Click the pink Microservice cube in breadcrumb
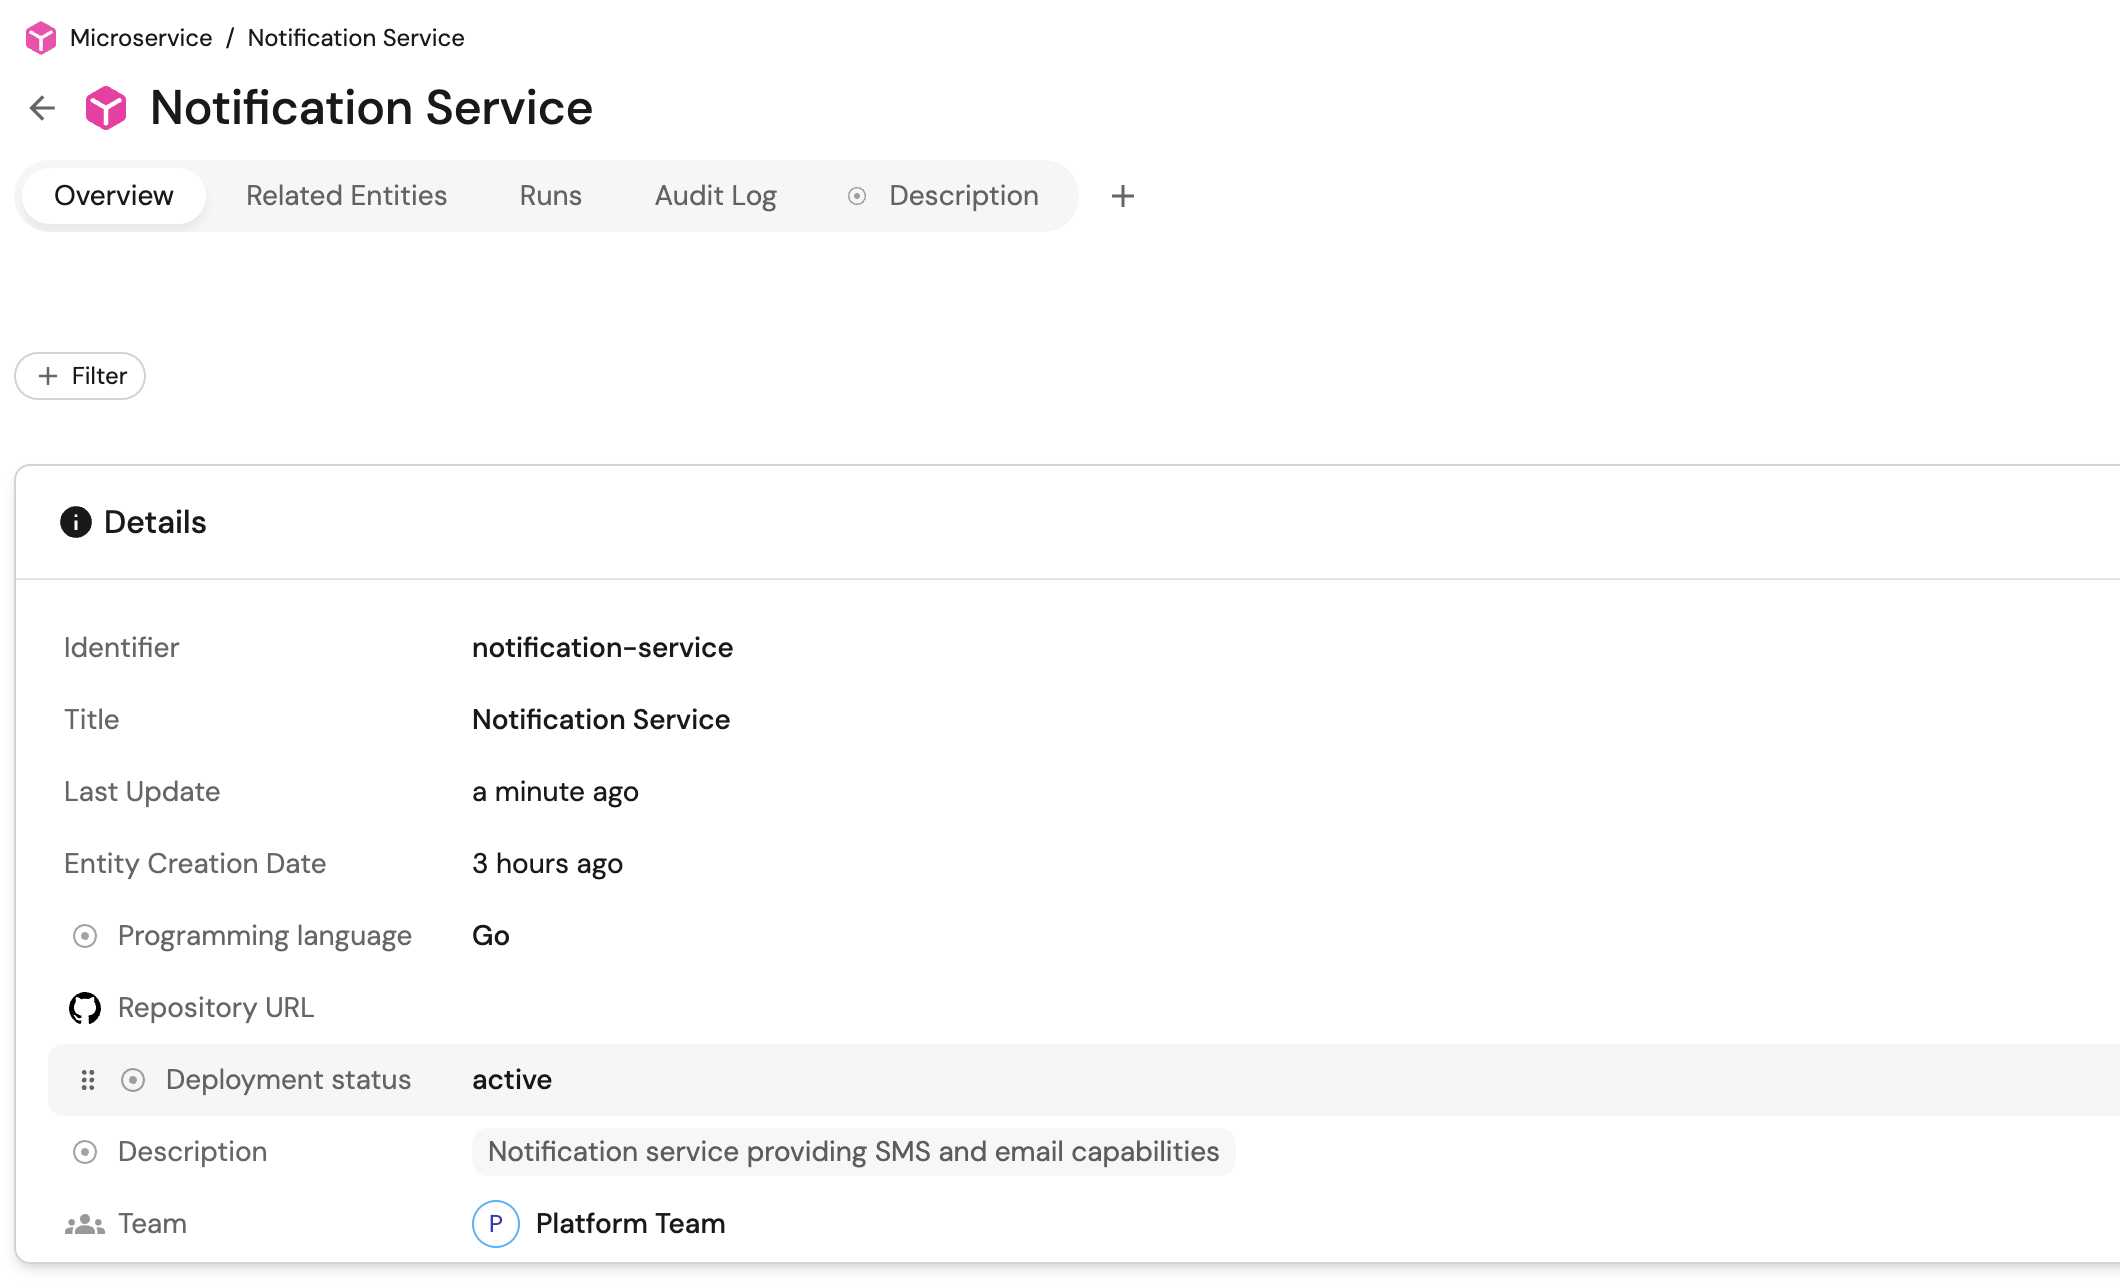The width and height of the screenshot is (2120, 1288). [41, 38]
